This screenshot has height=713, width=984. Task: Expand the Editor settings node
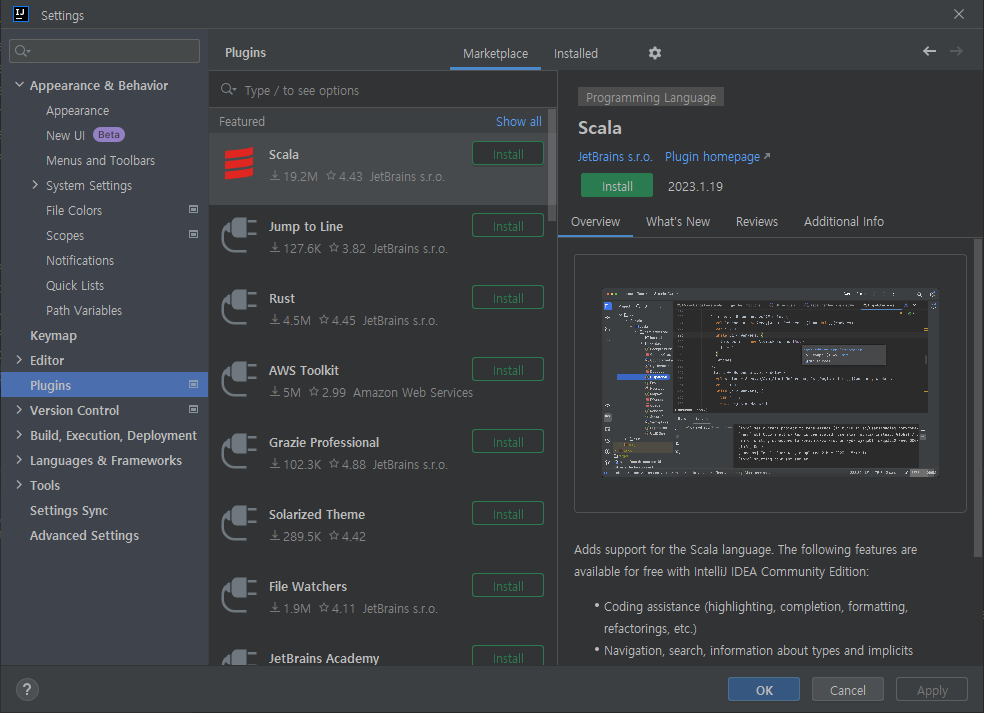[19, 360]
